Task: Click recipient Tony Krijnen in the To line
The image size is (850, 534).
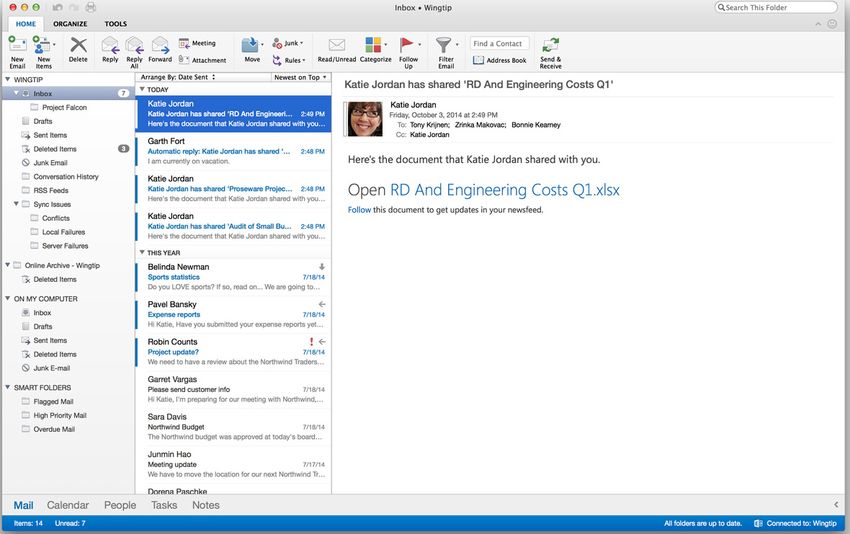Action: click(x=430, y=125)
